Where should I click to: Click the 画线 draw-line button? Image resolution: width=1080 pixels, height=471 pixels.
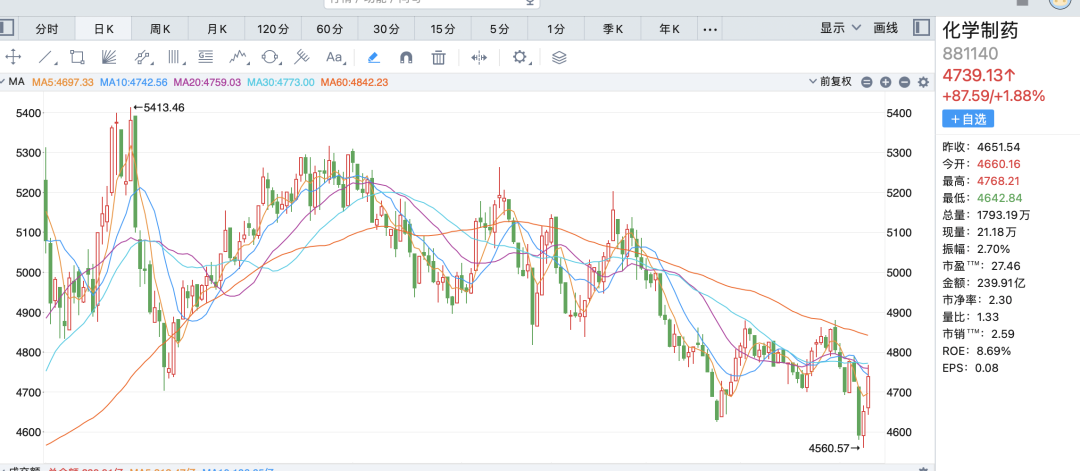click(885, 28)
